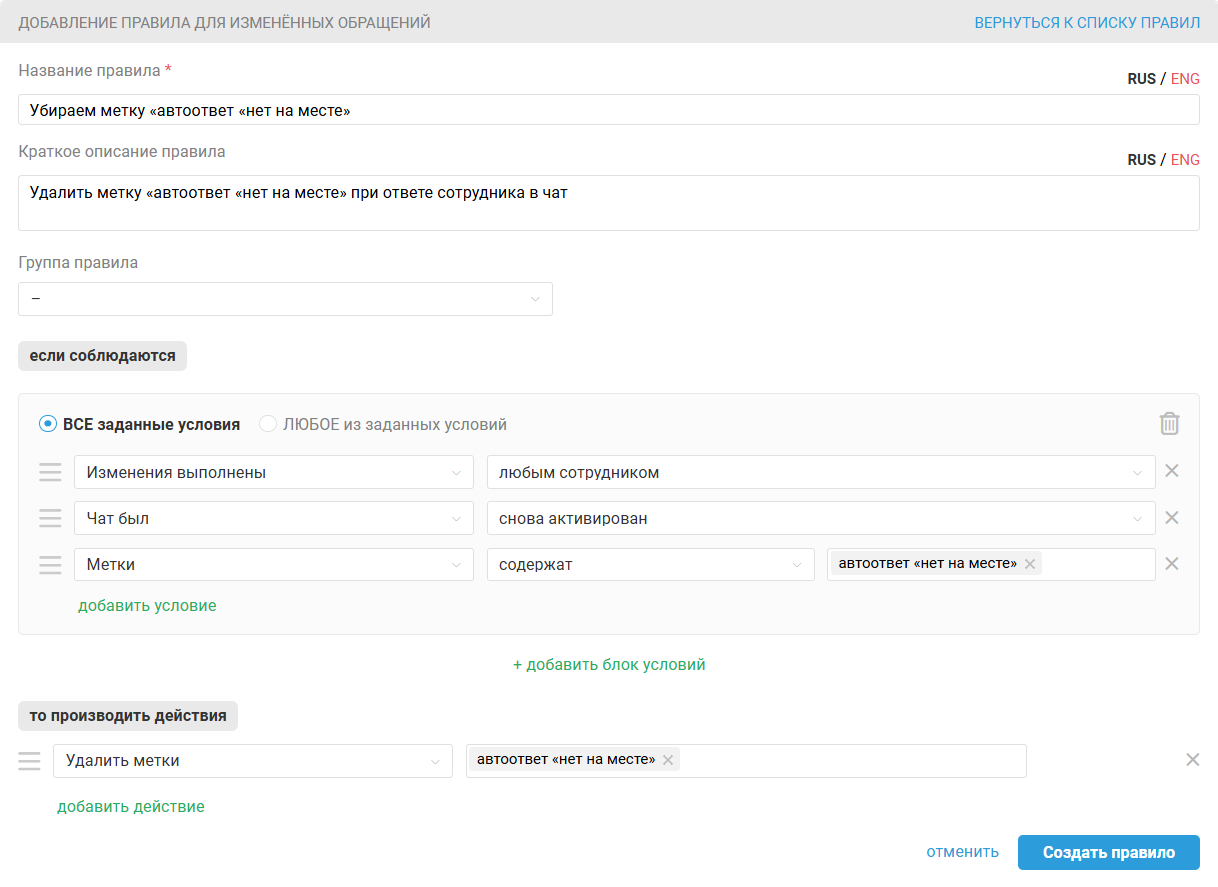Return via "Вернуться к списку правил" link

tap(1087, 22)
